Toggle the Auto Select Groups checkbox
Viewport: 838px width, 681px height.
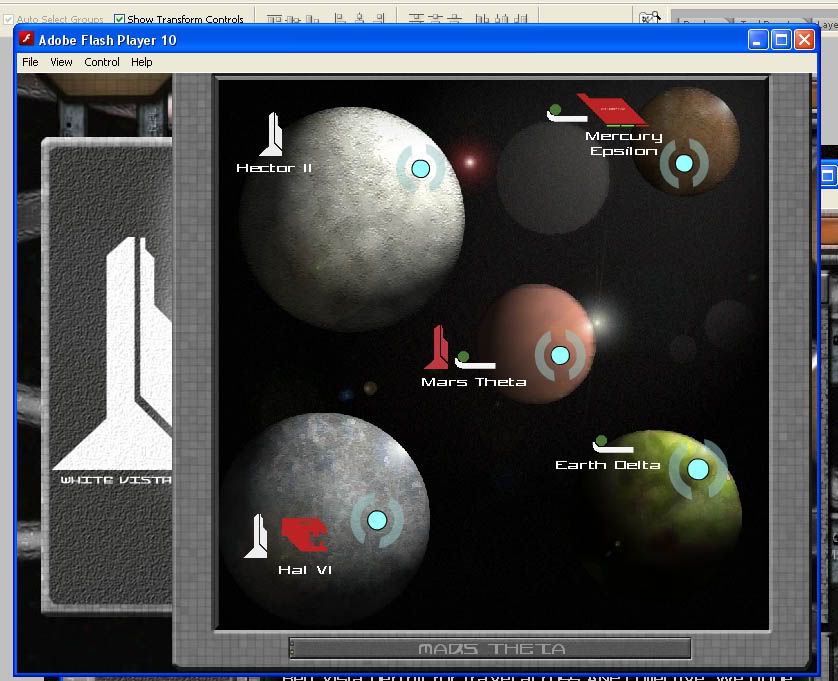(x=8, y=19)
